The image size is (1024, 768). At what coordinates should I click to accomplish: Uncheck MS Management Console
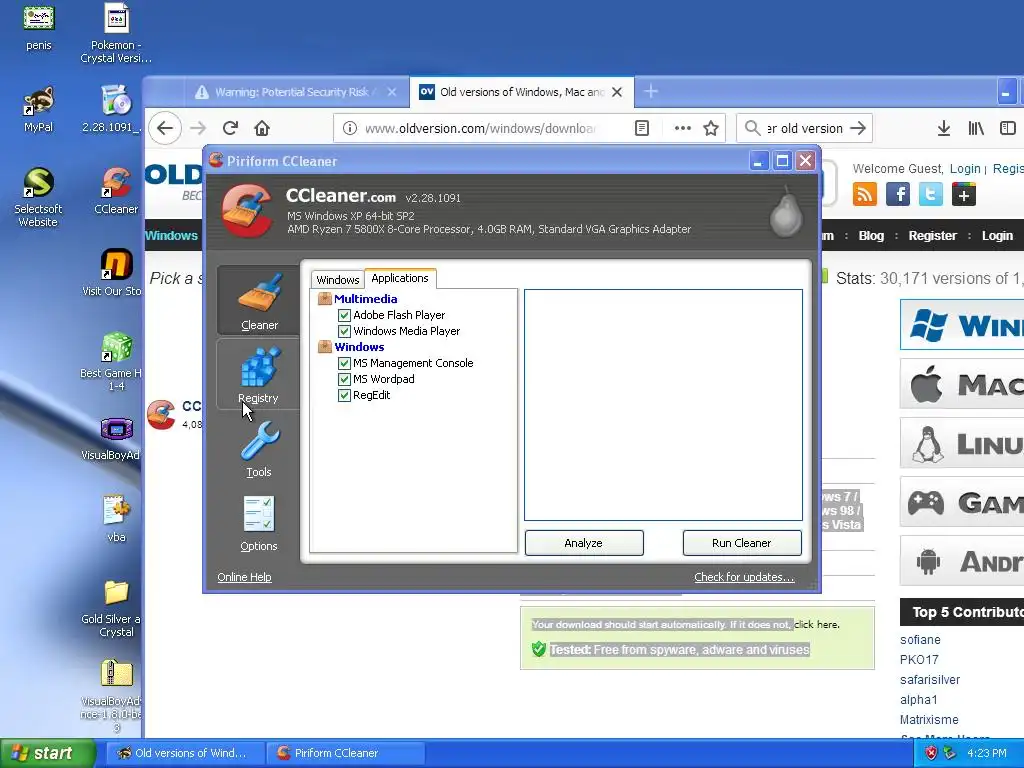(344, 363)
